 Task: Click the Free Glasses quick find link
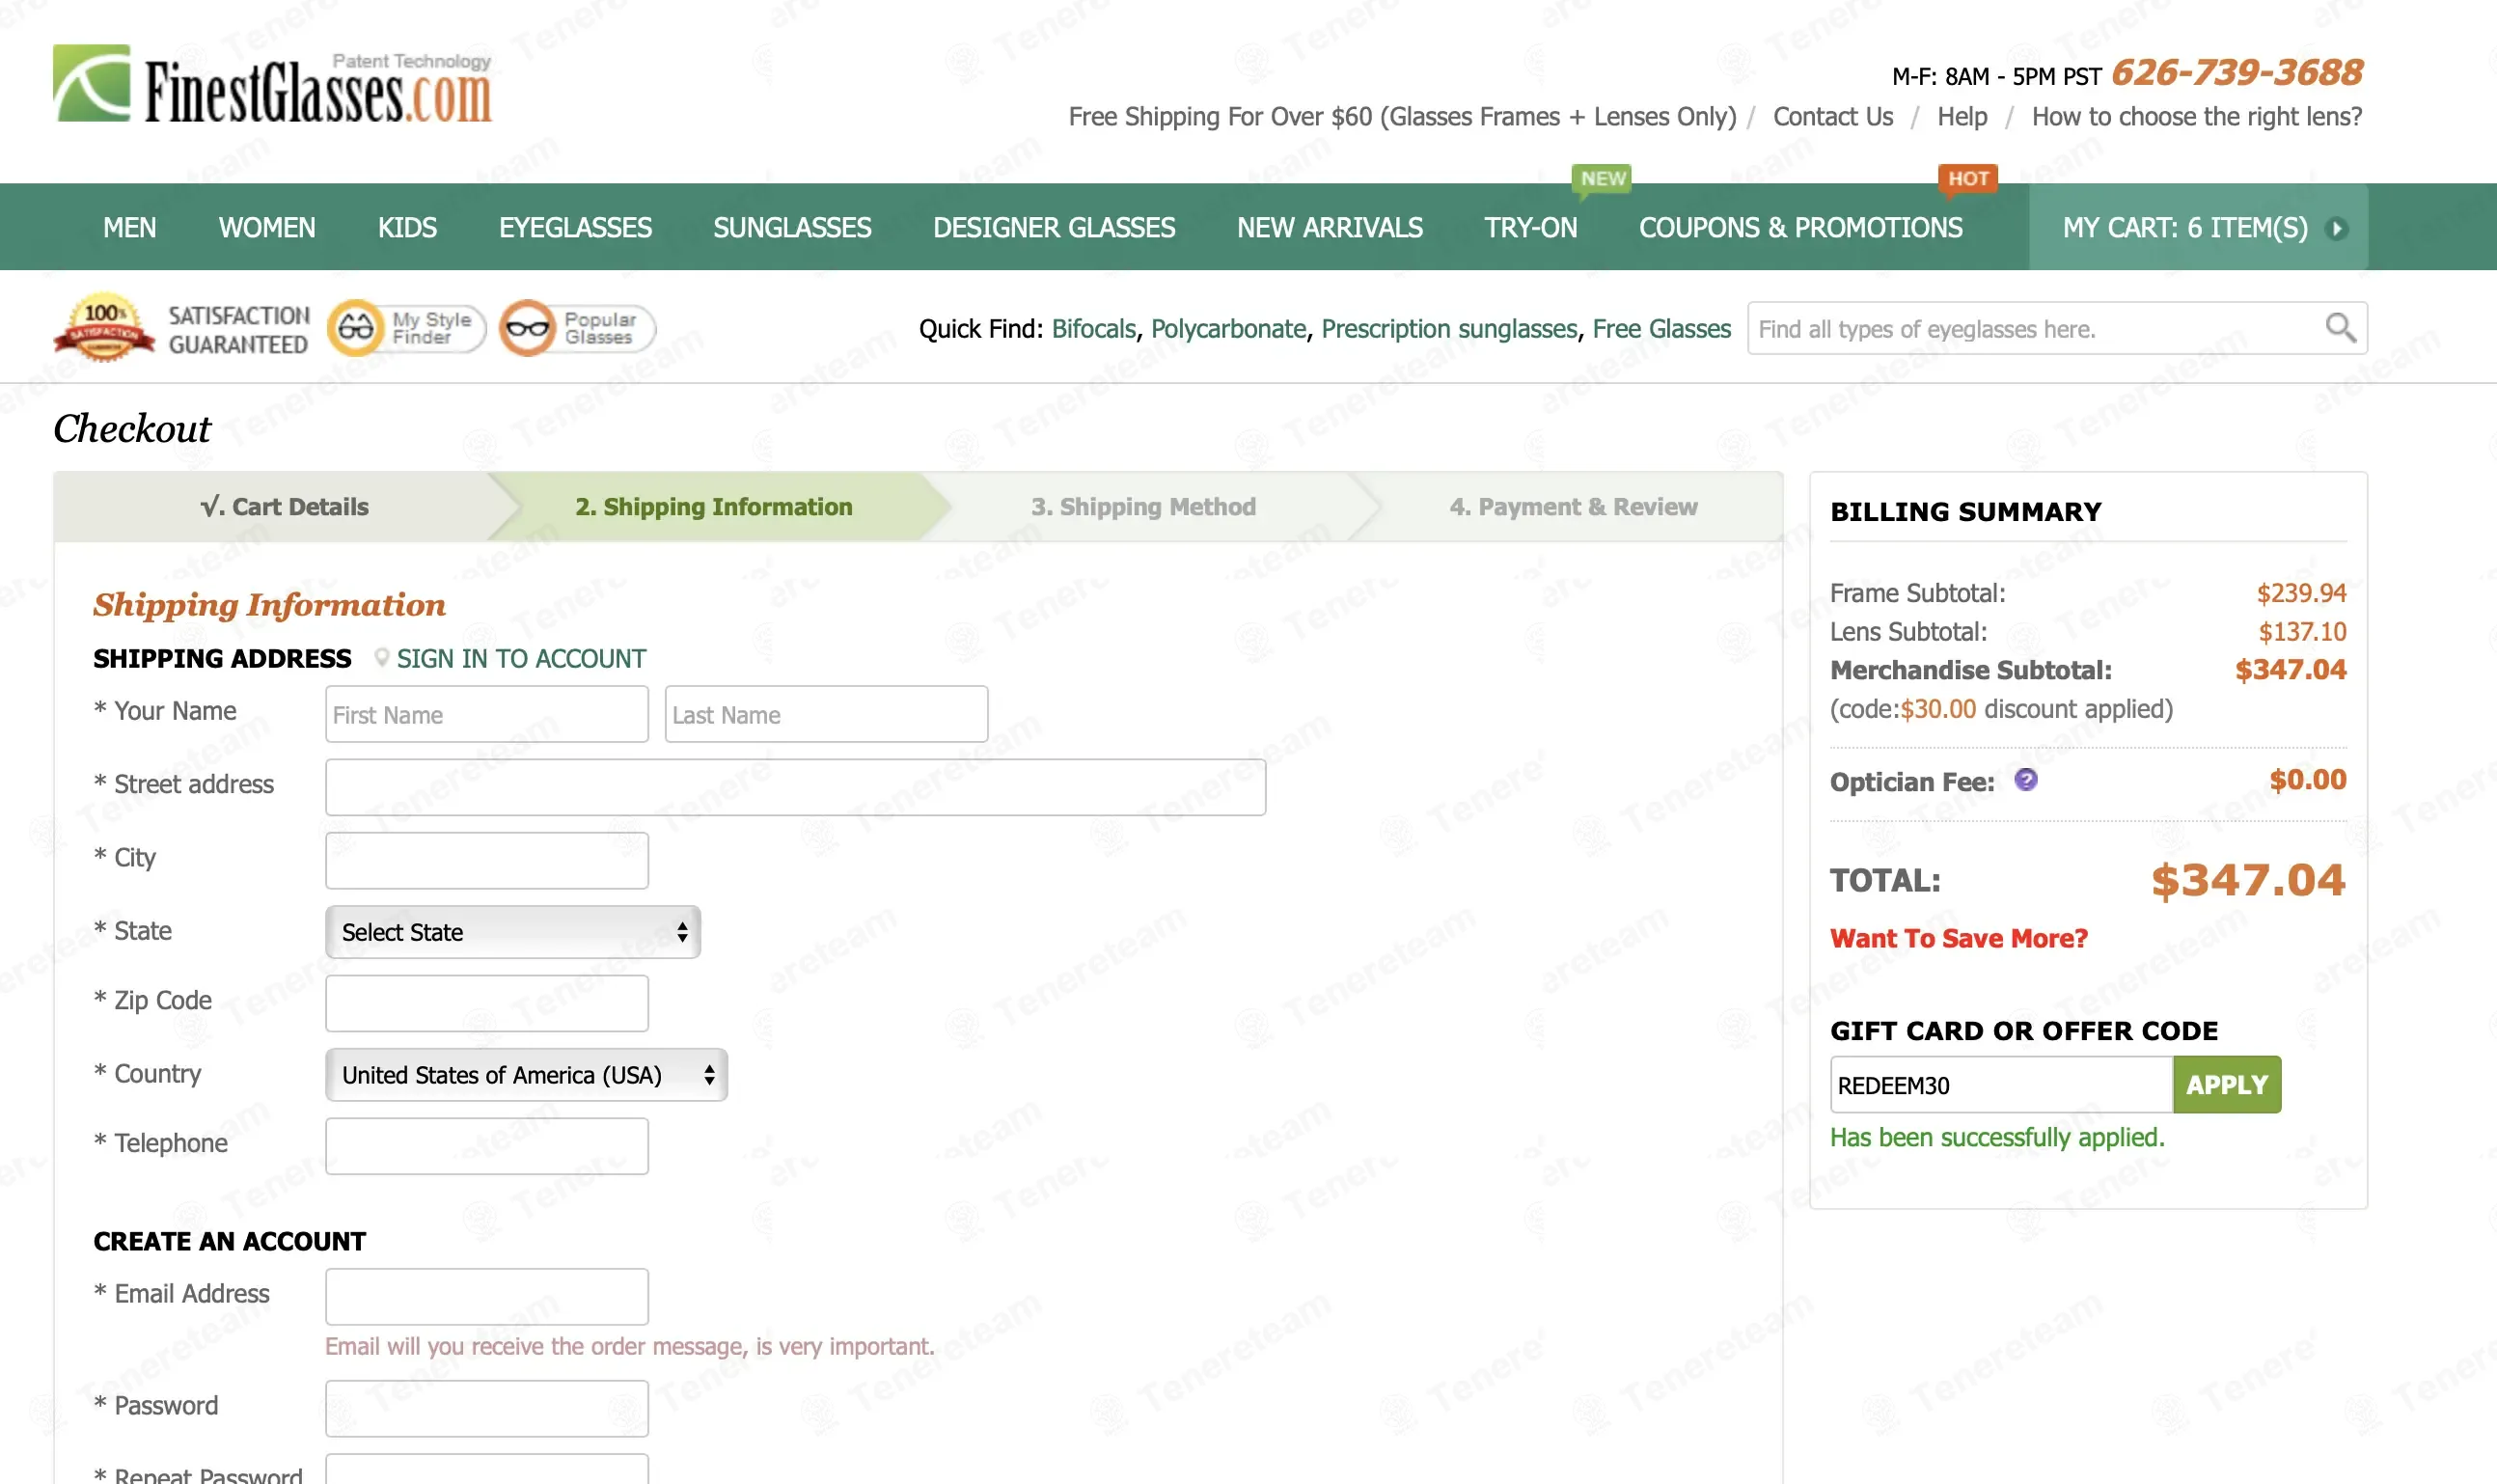click(x=1661, y=329)
